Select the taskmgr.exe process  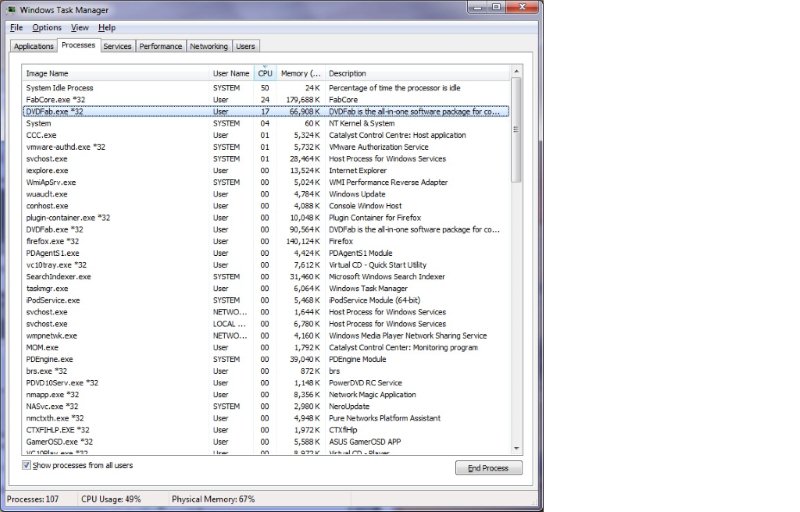click(x=266, y=288)
